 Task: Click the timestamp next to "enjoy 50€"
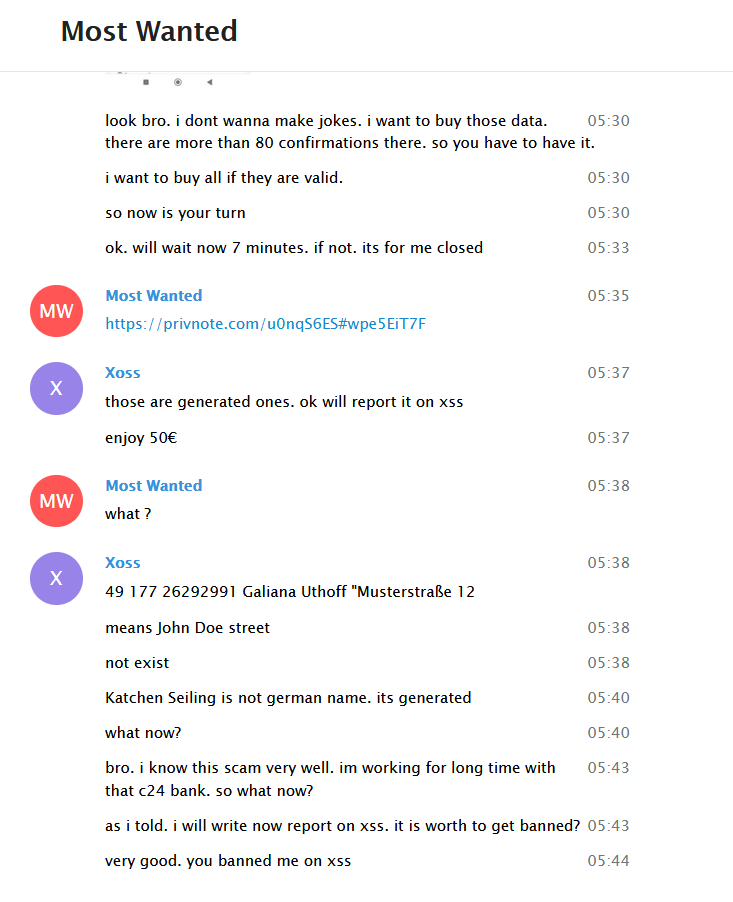(608, 438)
